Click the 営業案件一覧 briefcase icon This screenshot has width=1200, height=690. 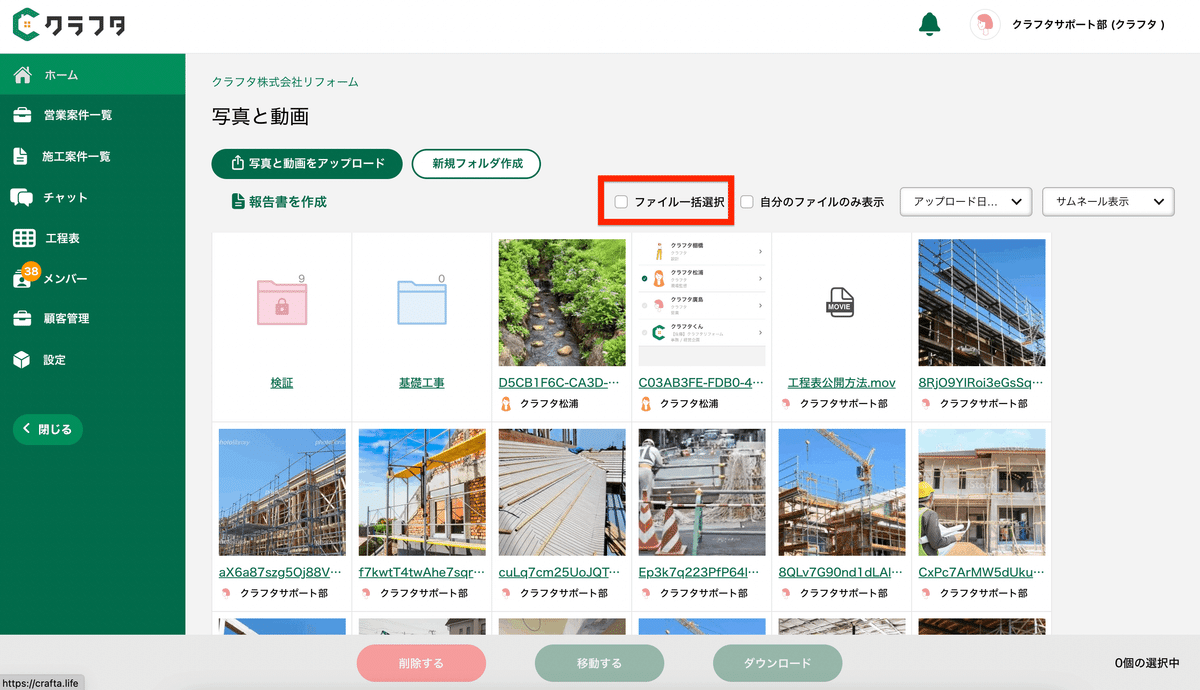(x=22, y=115)
